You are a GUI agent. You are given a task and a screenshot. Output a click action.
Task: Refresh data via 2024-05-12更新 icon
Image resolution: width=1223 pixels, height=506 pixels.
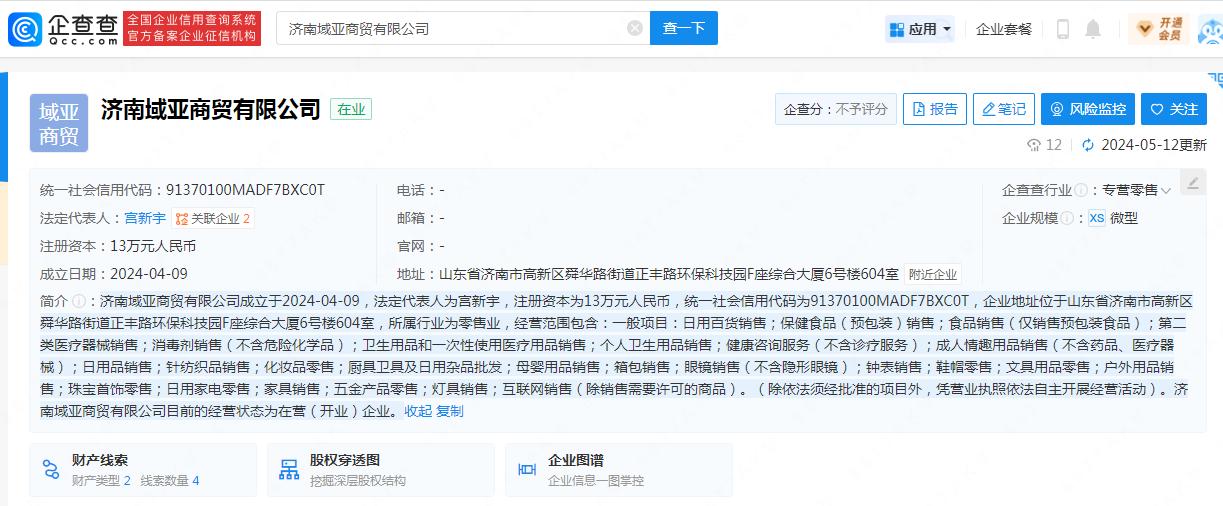(x=1089, y=145)
